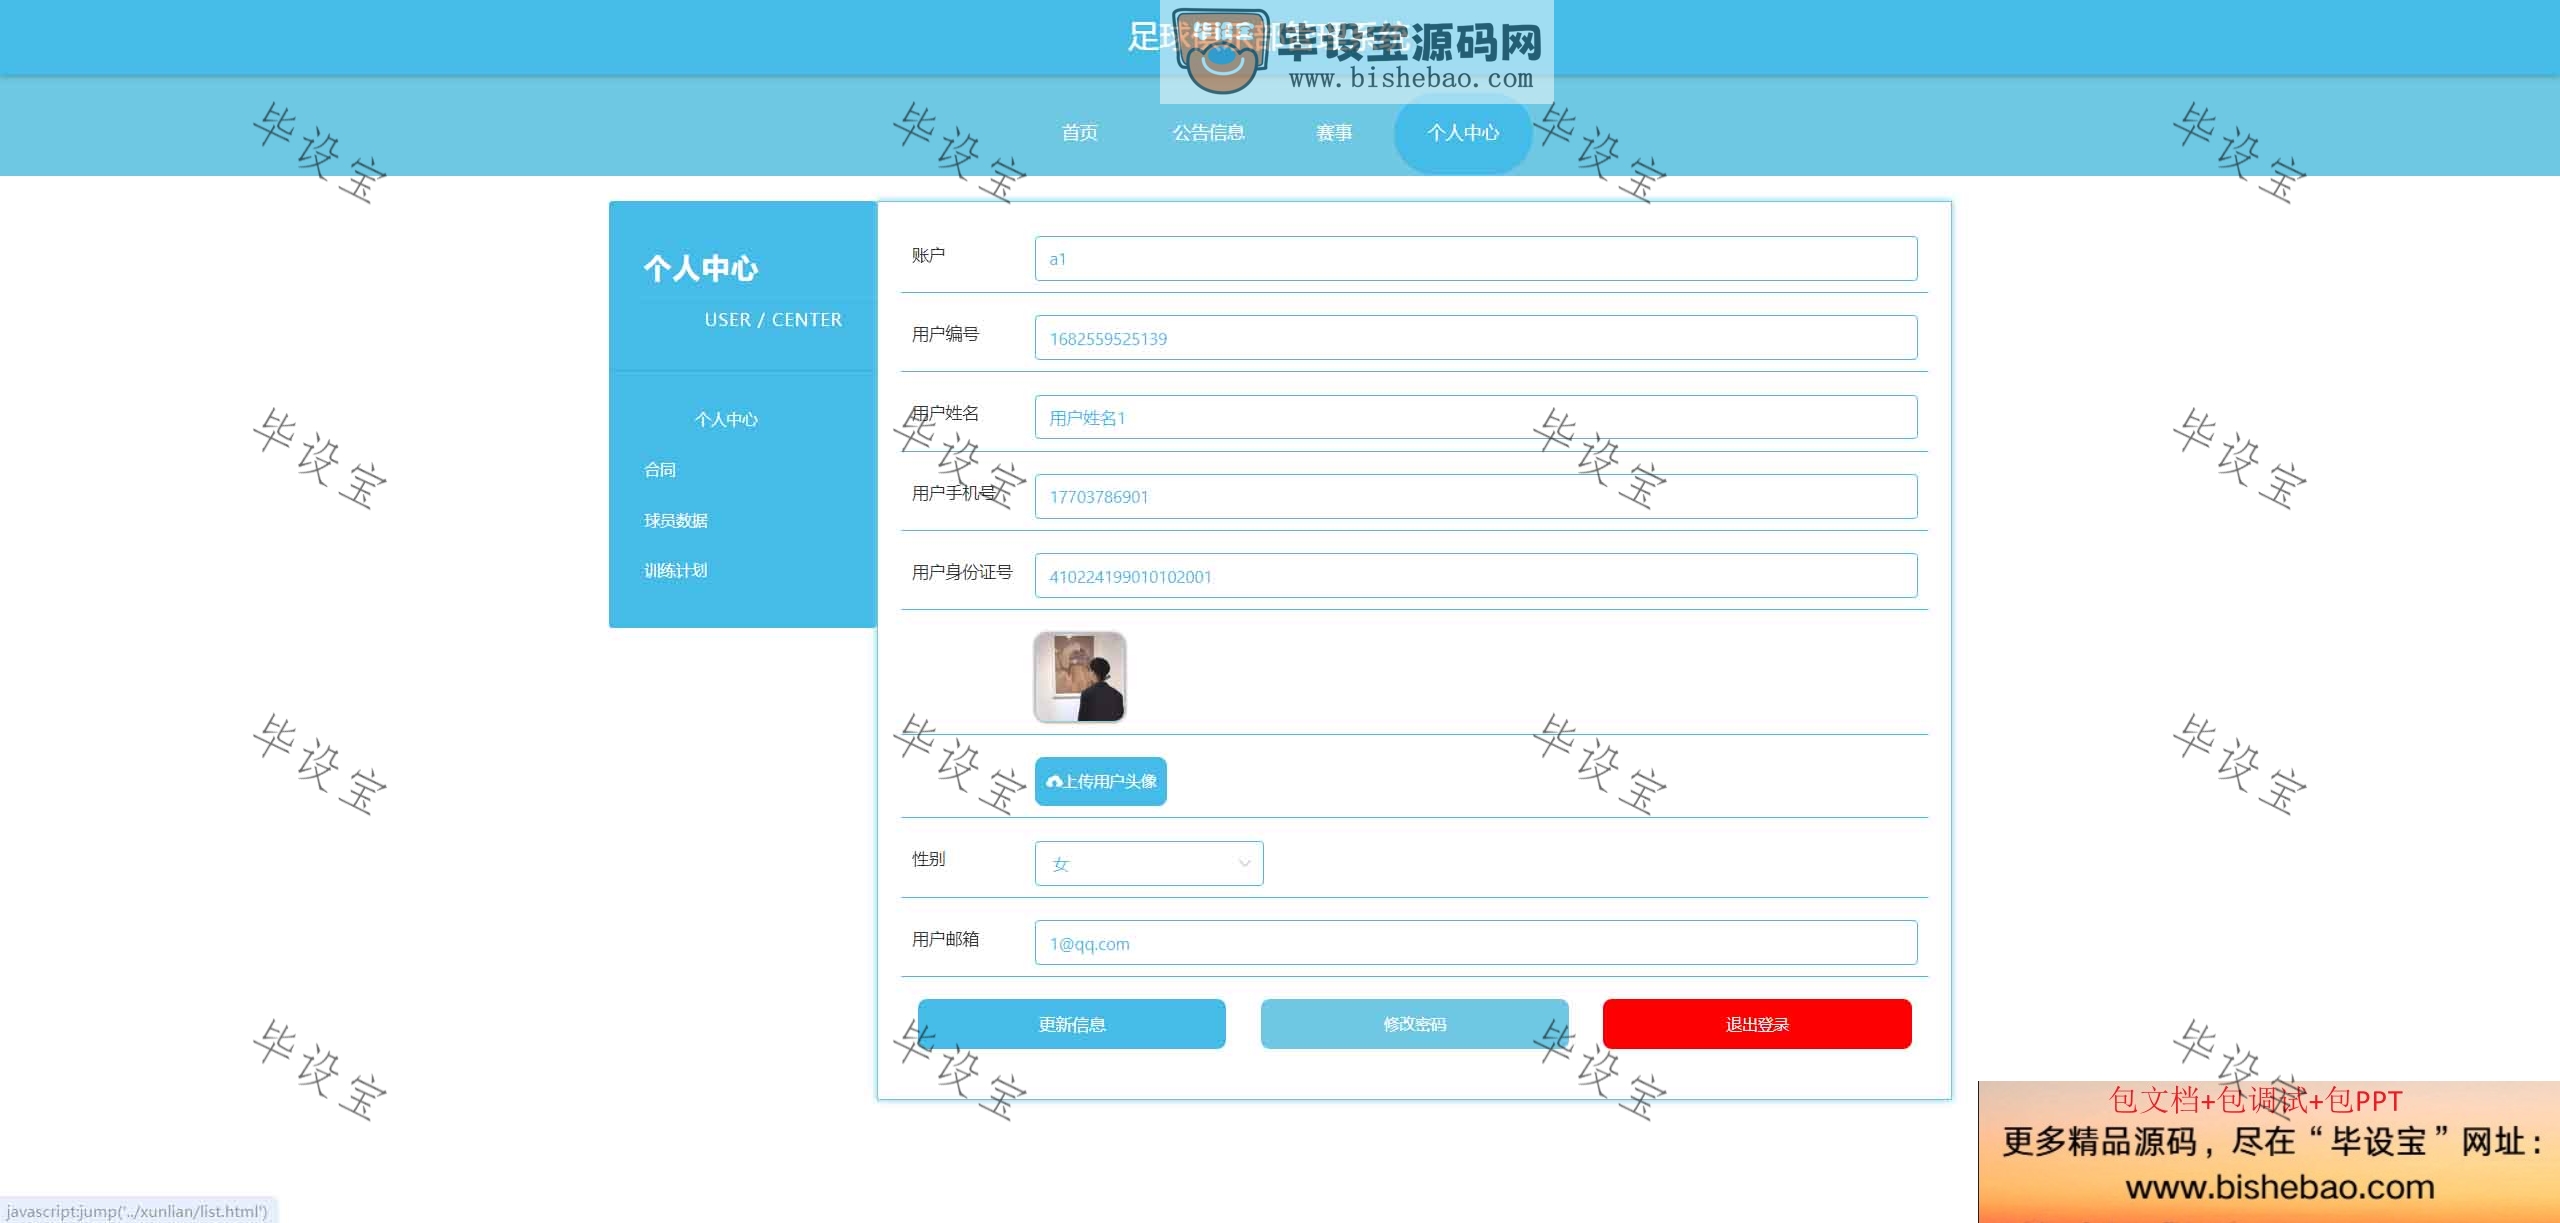Focus the 用户姓名 input field
The image size is (2560, 1223).
(1476, 417)
